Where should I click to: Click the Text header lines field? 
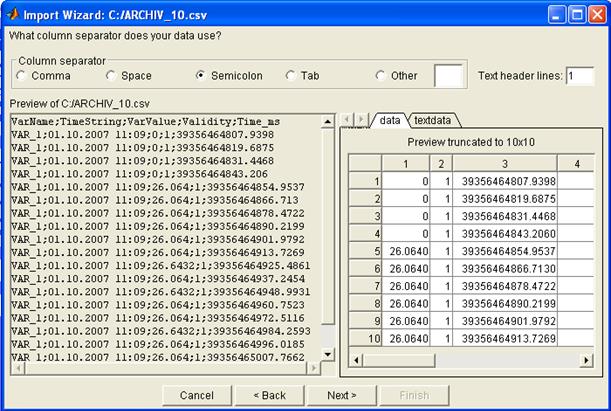pyautogui.click(x=580, y=76)
